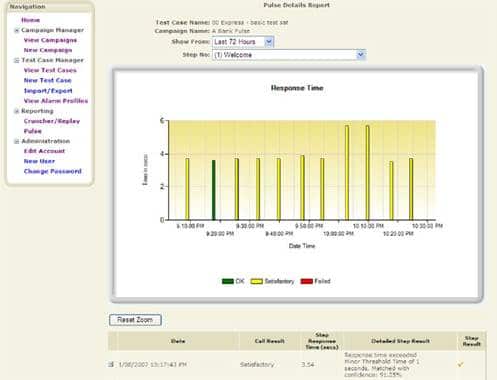Screen dimensions: 497x380
Task: Open the Import/Export page
Action: [x=48, y=91]
